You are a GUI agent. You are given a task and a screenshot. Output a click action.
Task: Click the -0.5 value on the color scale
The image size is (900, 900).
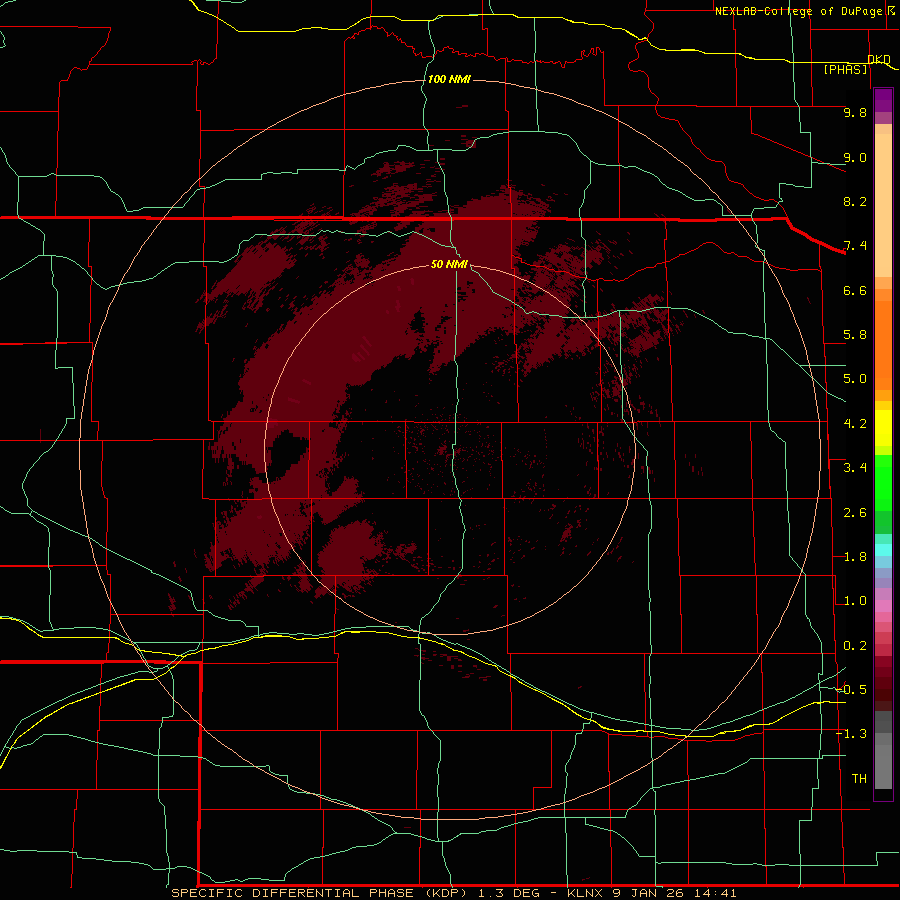point(851,689)
